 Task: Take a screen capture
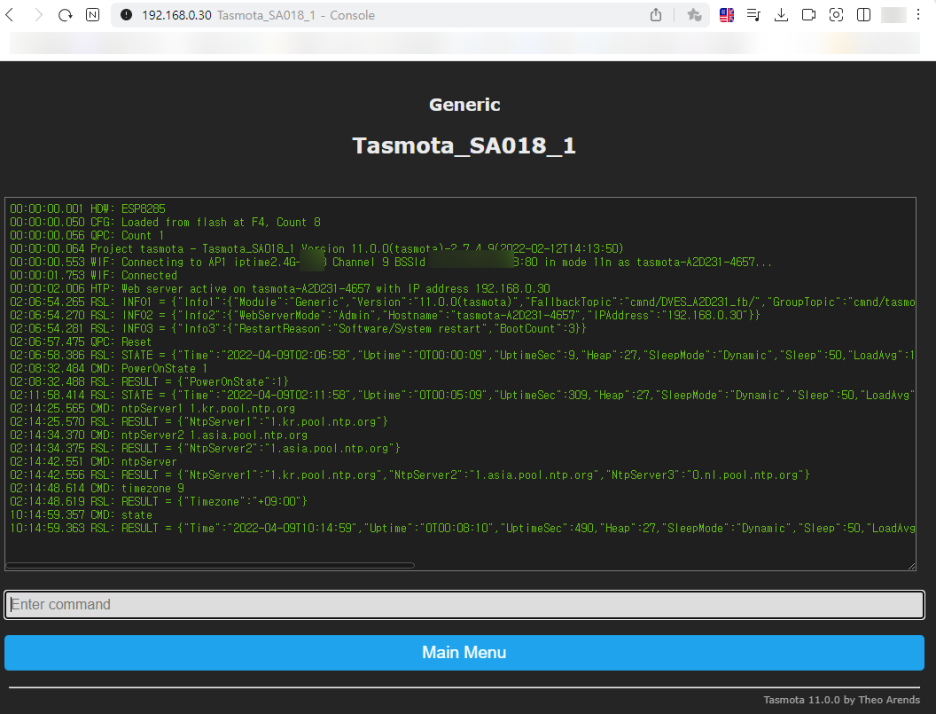(x=836, y=15)
